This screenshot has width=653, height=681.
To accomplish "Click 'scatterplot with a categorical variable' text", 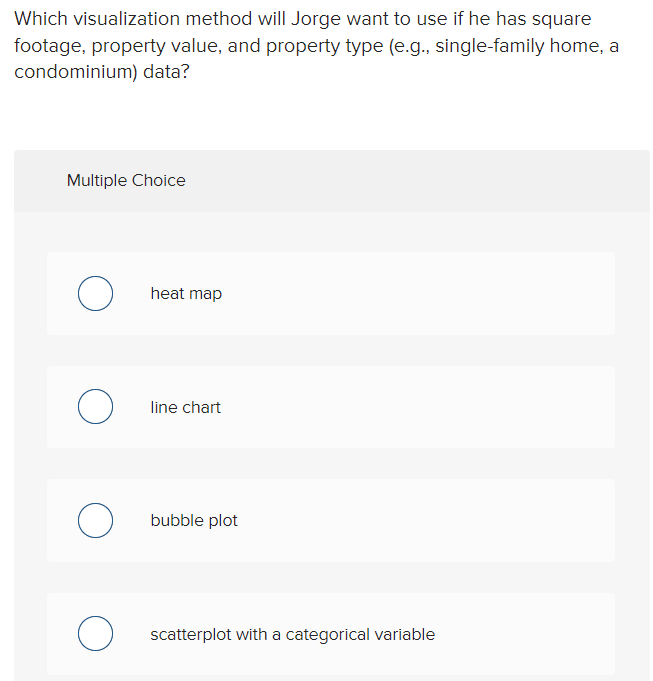I will point(293,635).
